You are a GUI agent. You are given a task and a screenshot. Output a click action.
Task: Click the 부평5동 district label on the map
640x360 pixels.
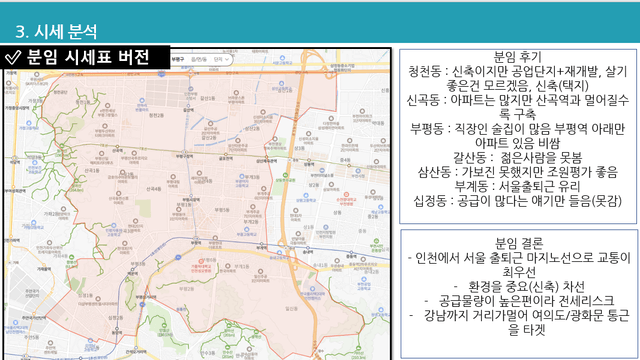click(222, 210)
